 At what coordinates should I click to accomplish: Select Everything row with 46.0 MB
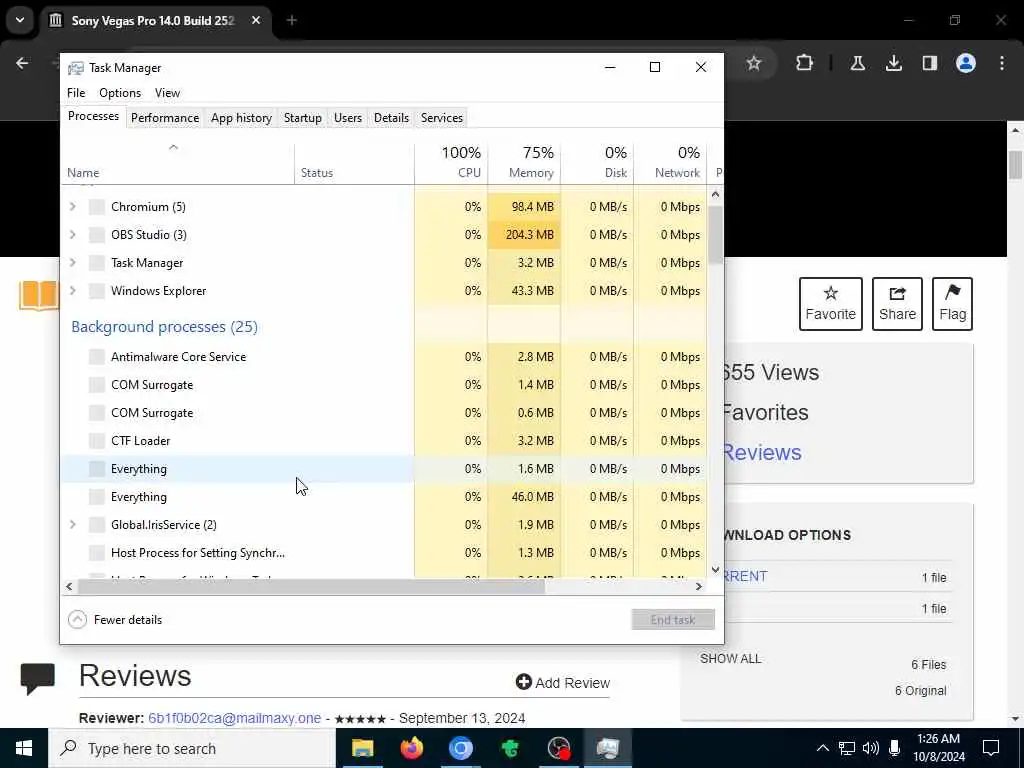(384, 497)
